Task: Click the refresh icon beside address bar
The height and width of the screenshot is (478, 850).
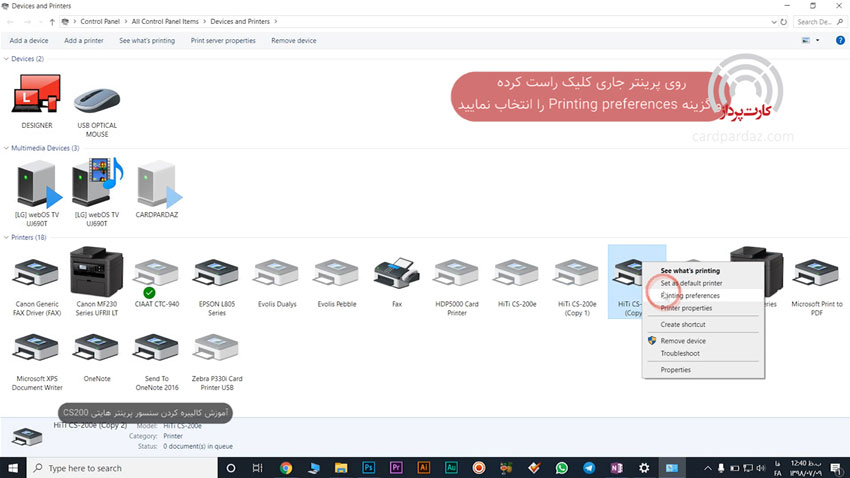Action: [x=783, y=22]
